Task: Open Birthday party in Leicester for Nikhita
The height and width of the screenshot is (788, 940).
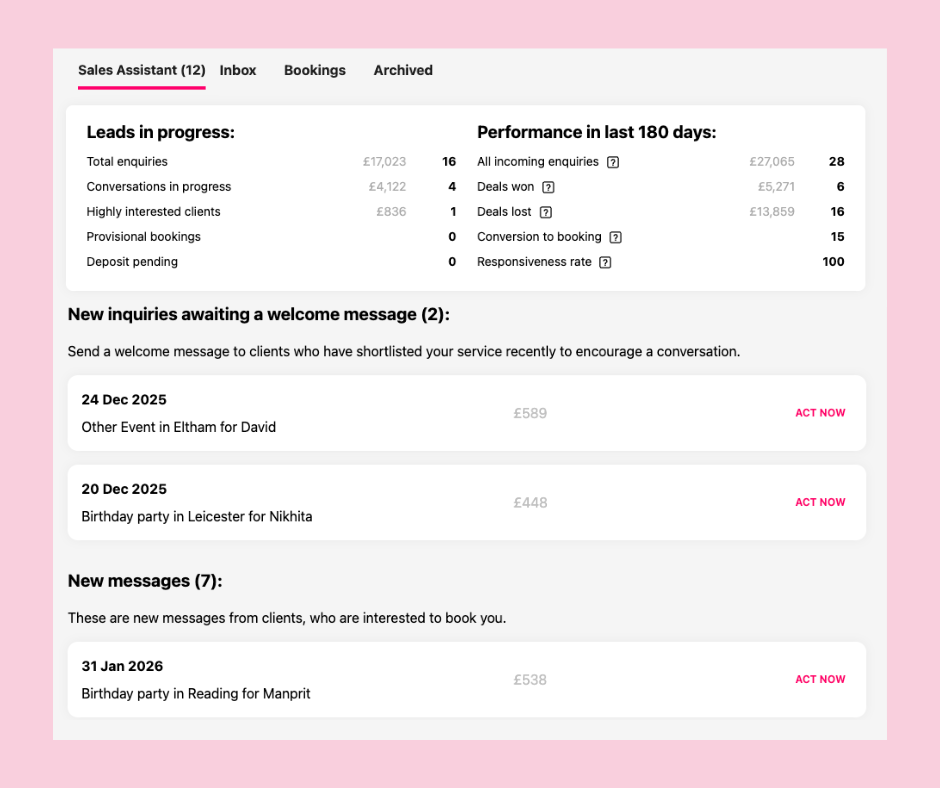Action: tap(197, 517)
